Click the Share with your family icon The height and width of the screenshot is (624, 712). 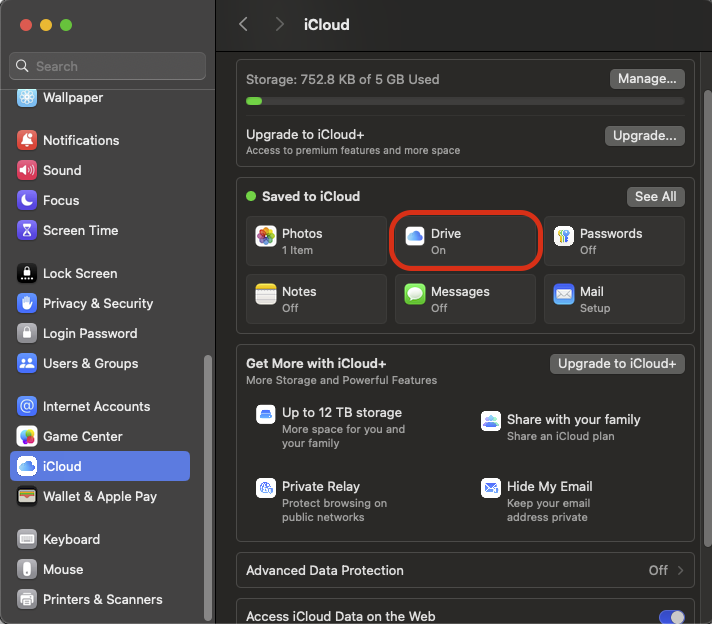(491, 421)
